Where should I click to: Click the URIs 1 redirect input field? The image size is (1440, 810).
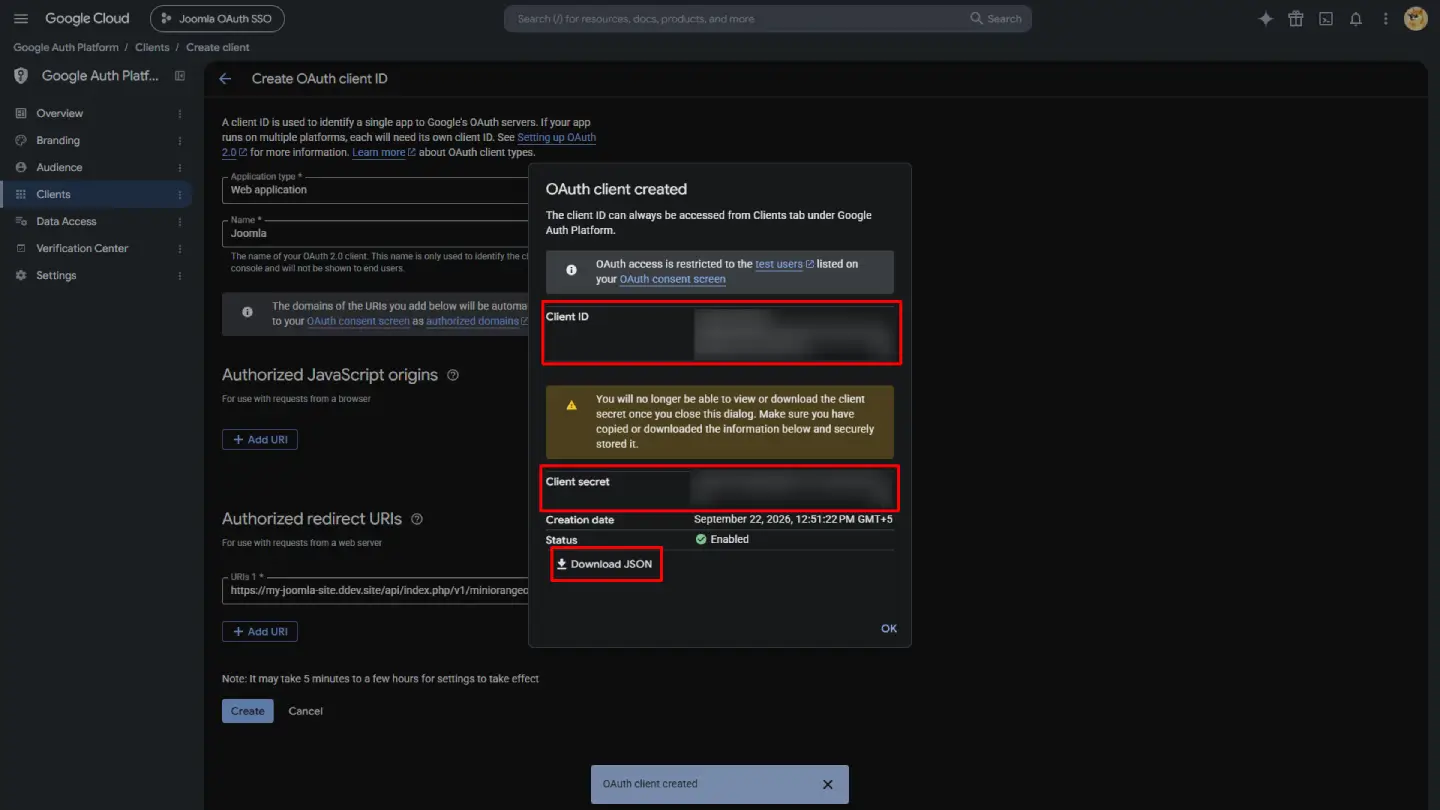(375, 591)
